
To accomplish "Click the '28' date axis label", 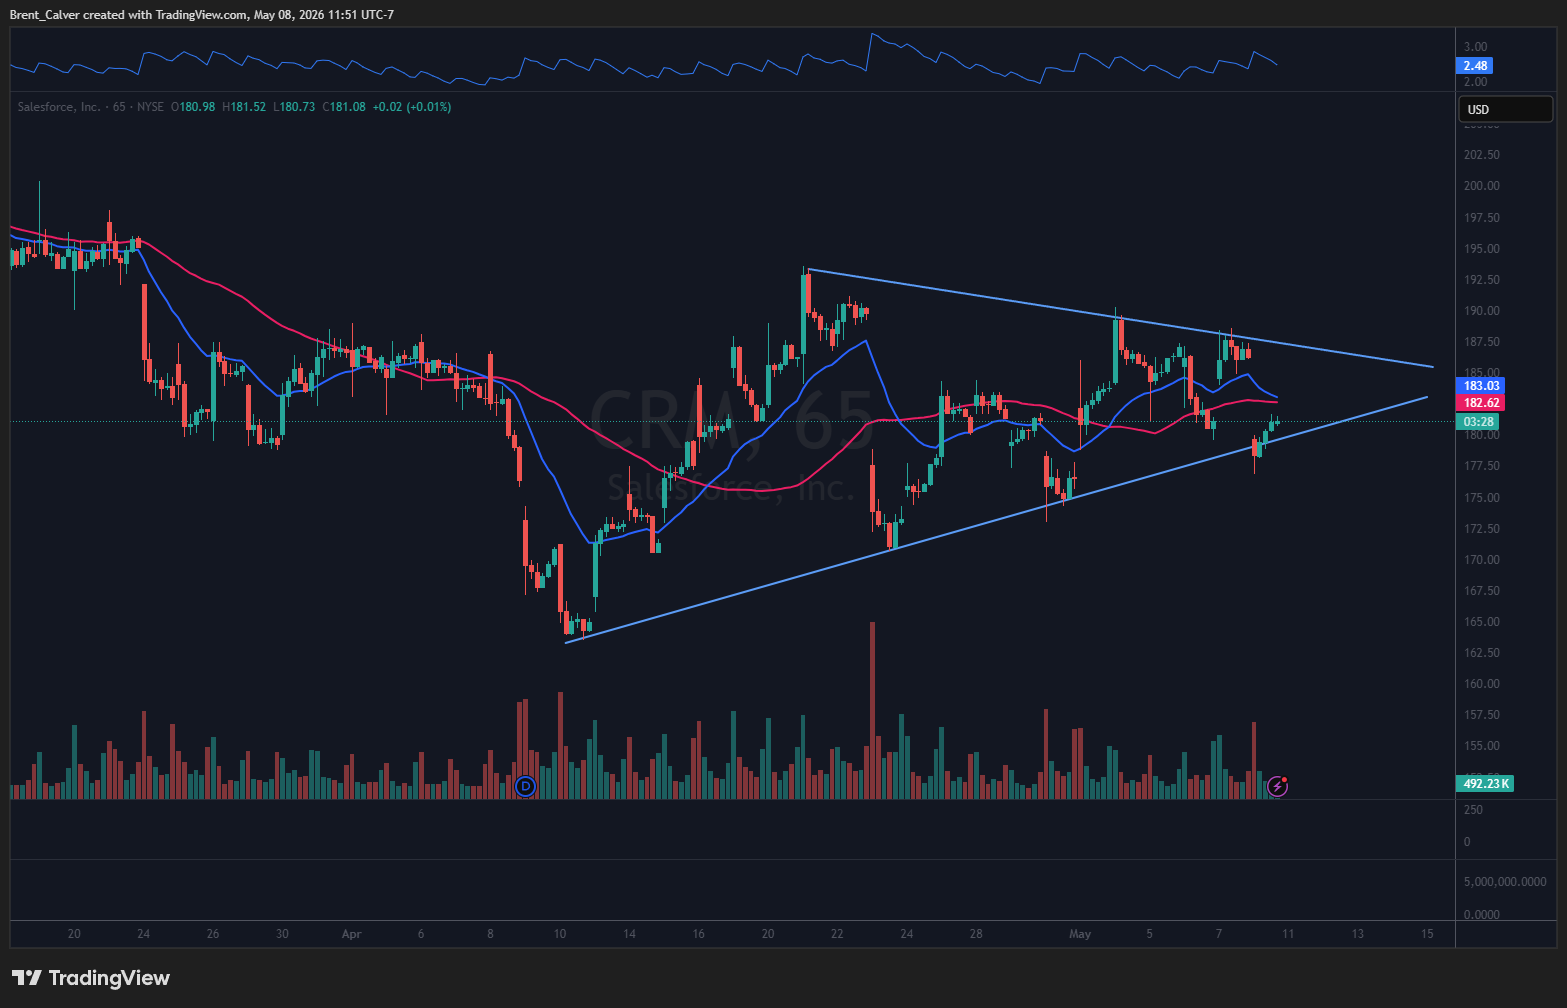I will [976, 935].
